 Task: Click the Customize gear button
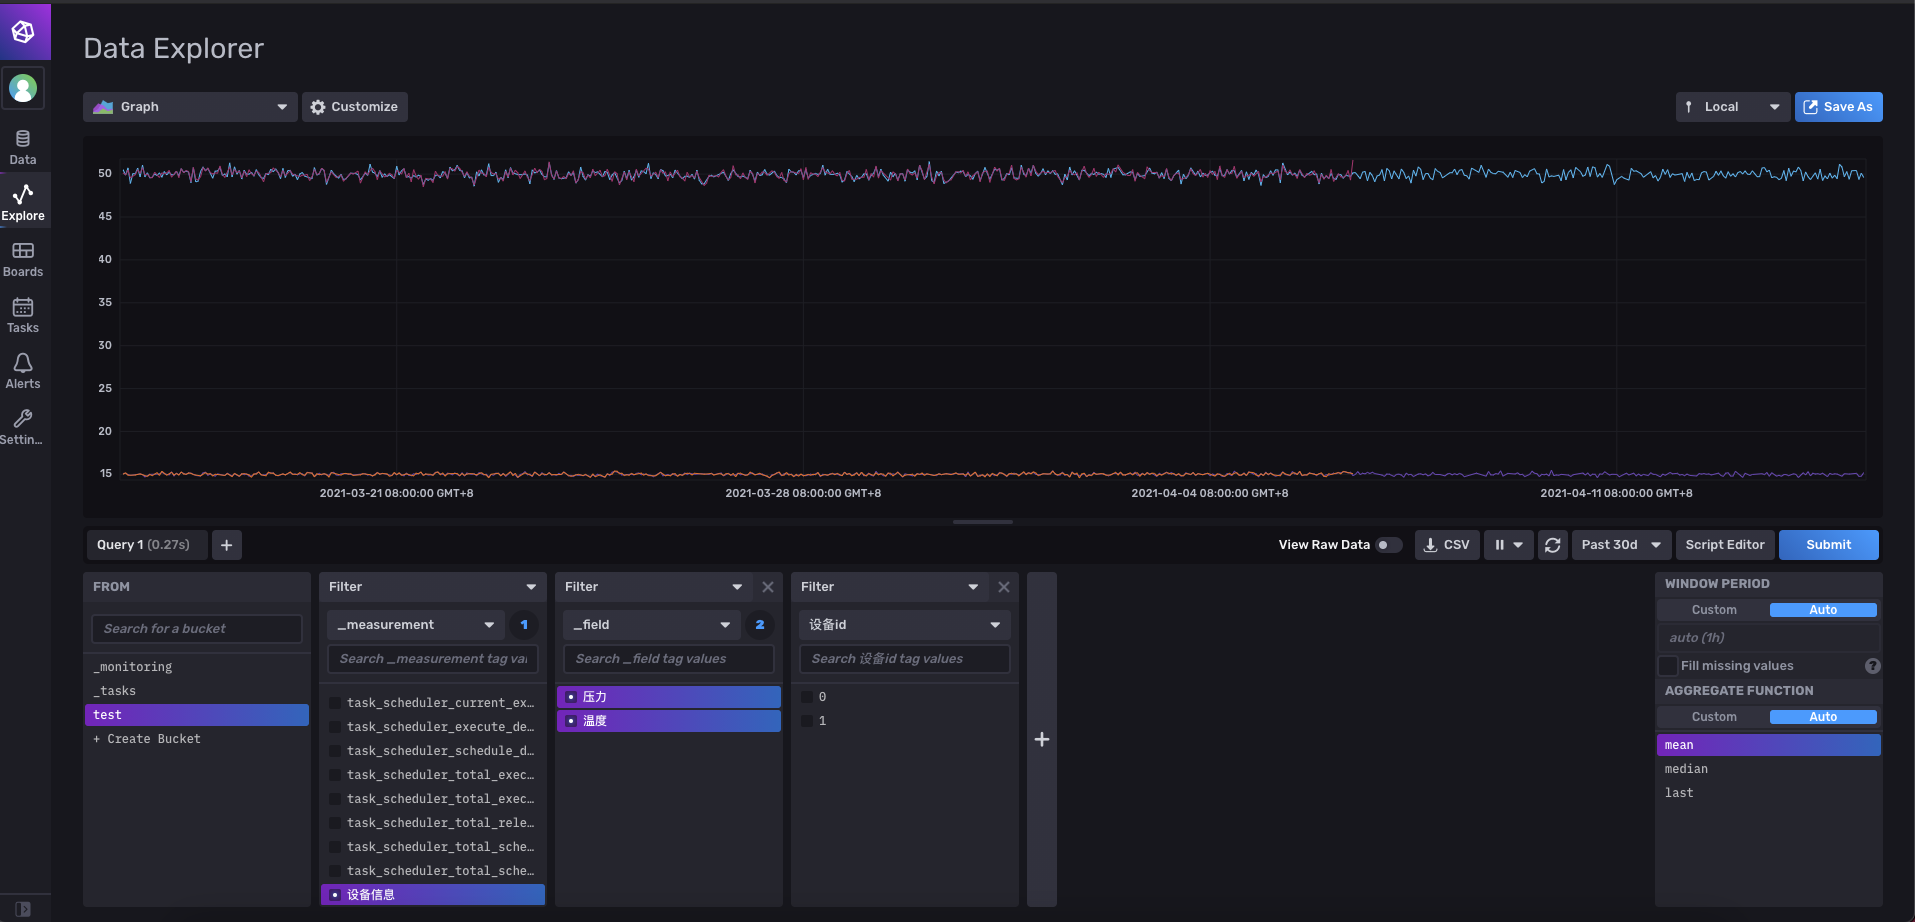click(x=355, y=107)
